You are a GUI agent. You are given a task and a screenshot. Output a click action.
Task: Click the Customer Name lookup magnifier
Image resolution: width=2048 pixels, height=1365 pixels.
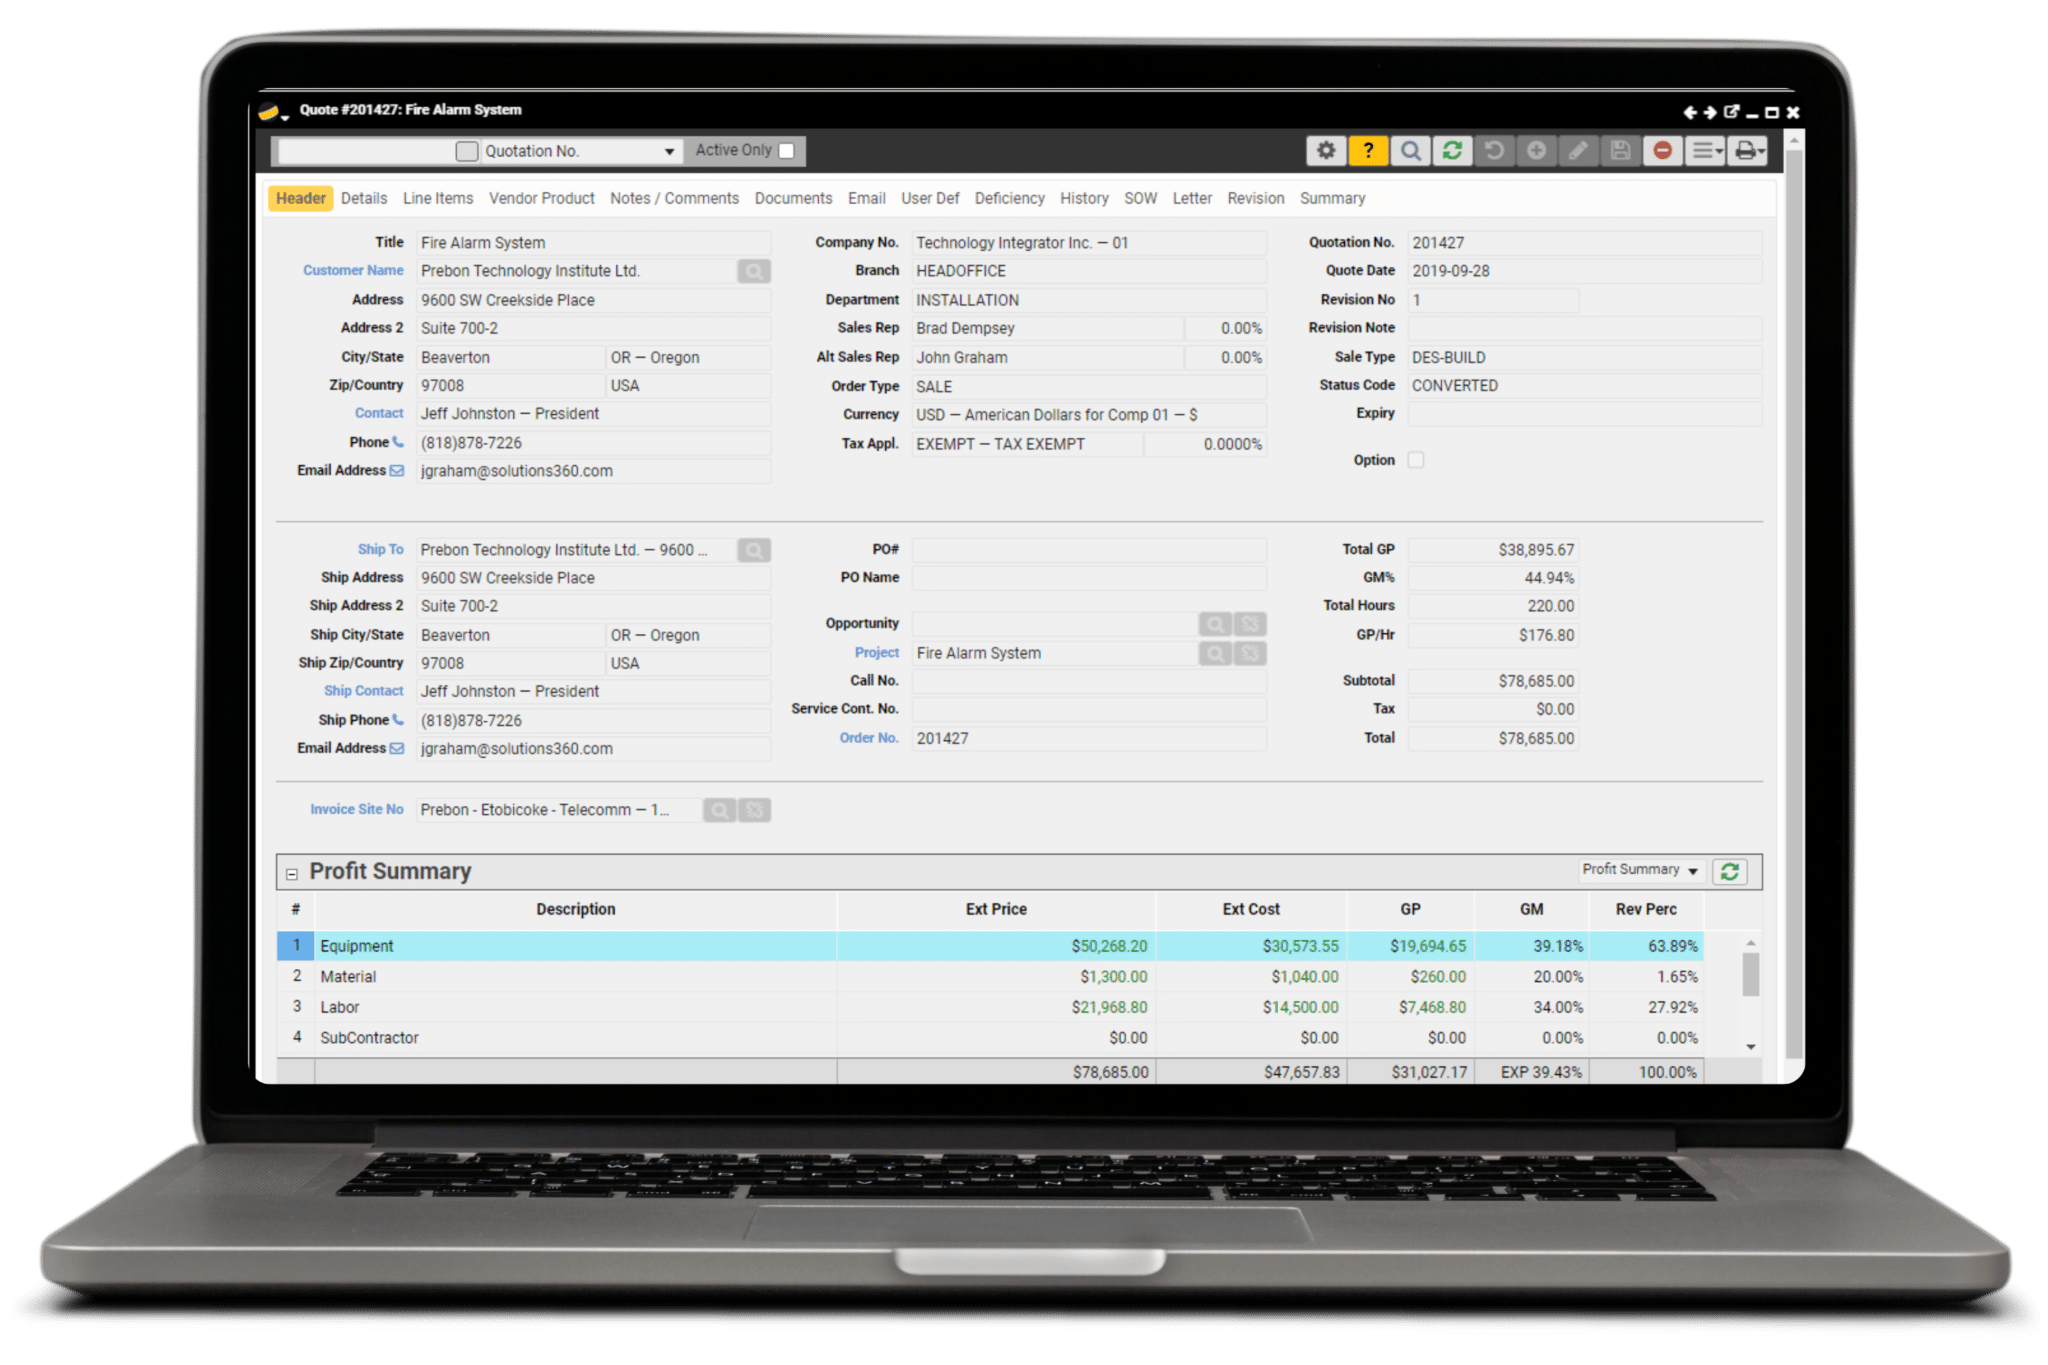[x=754, y=271]
